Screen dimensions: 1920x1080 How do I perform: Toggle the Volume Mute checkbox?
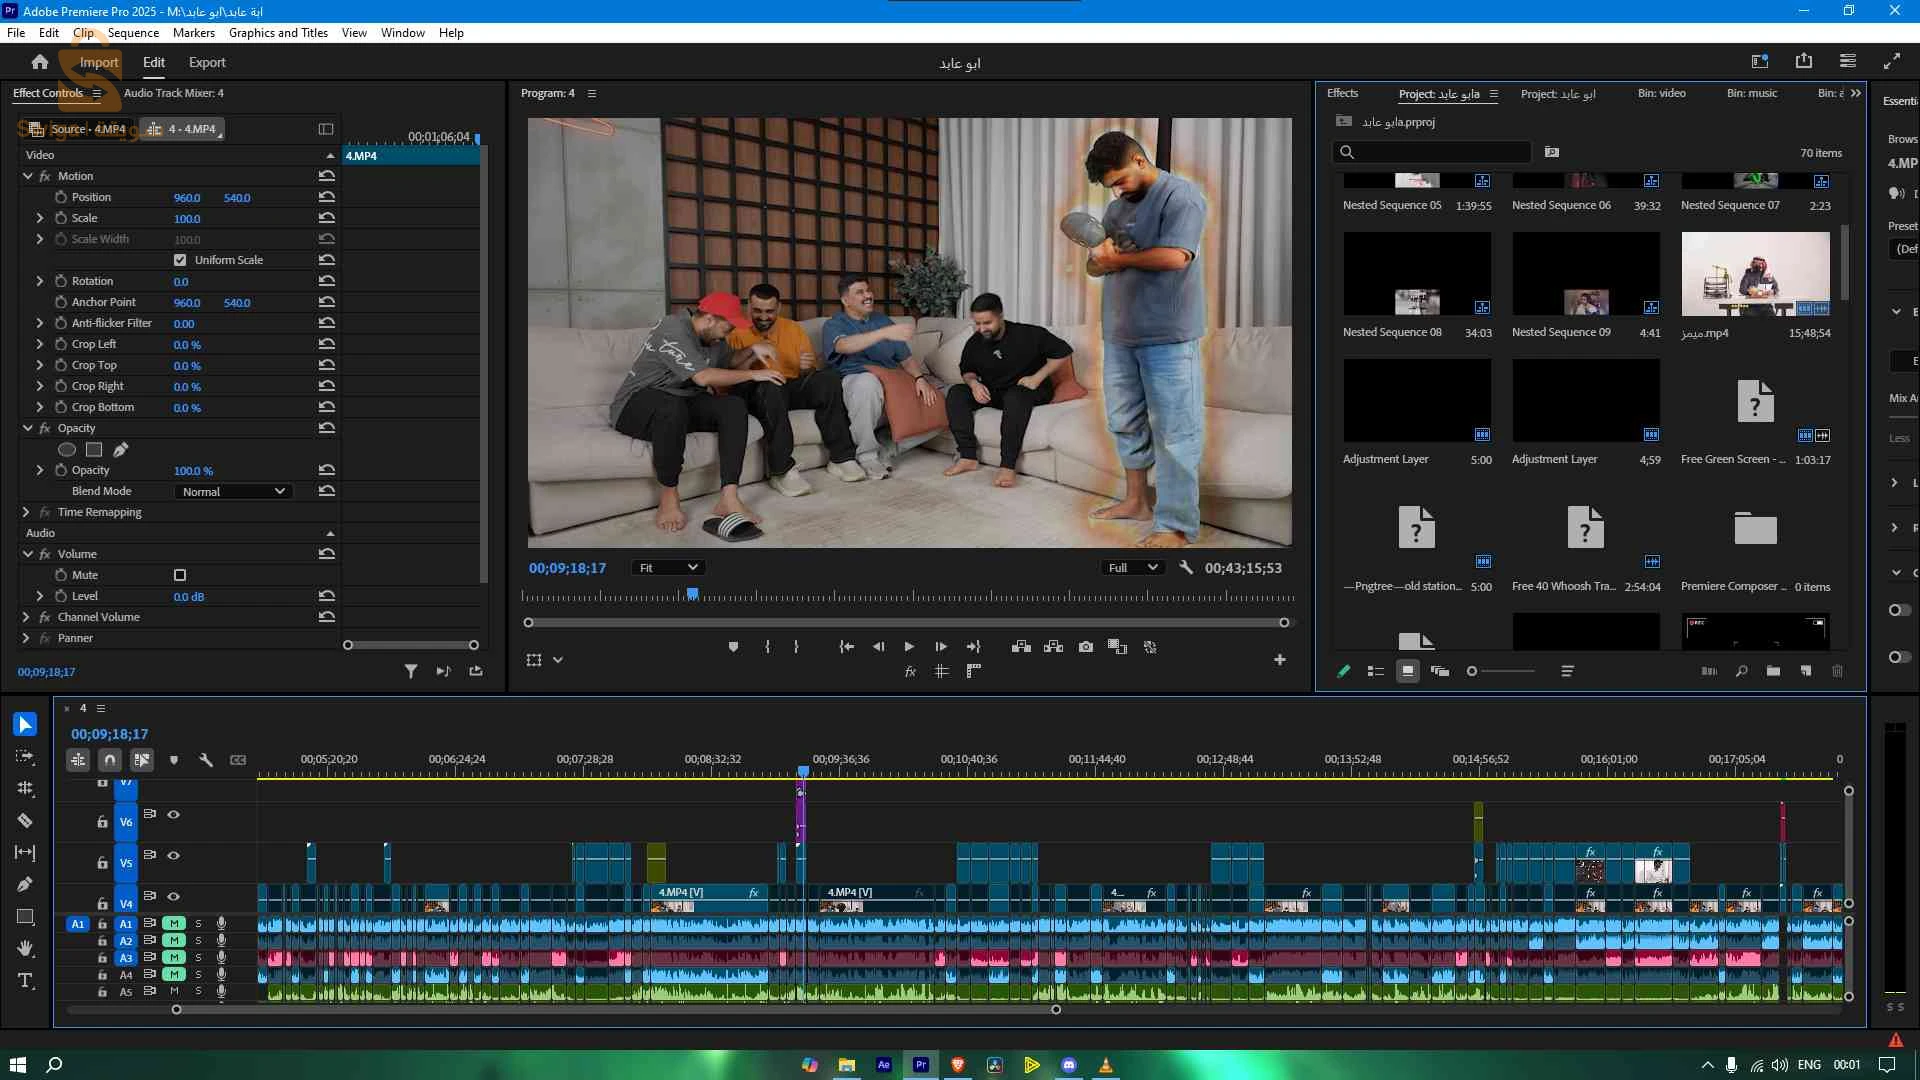[180, 575]
